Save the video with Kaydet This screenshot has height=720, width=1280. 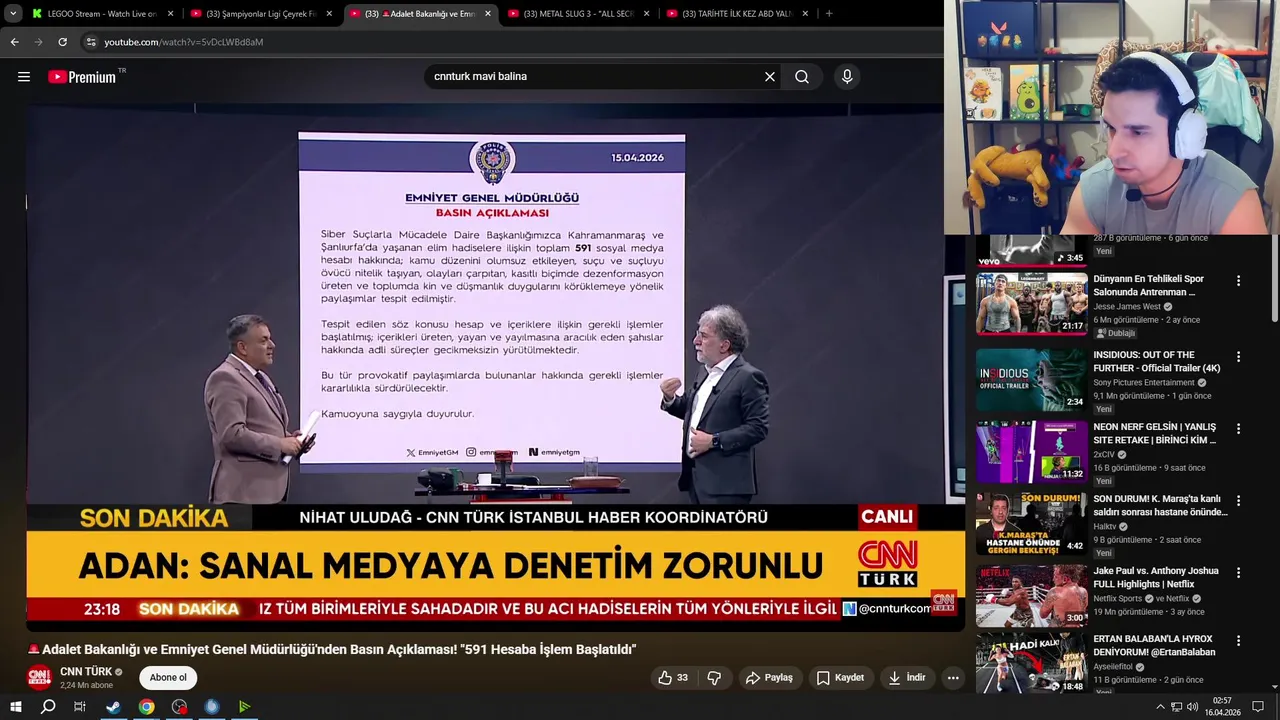(840, 678)
